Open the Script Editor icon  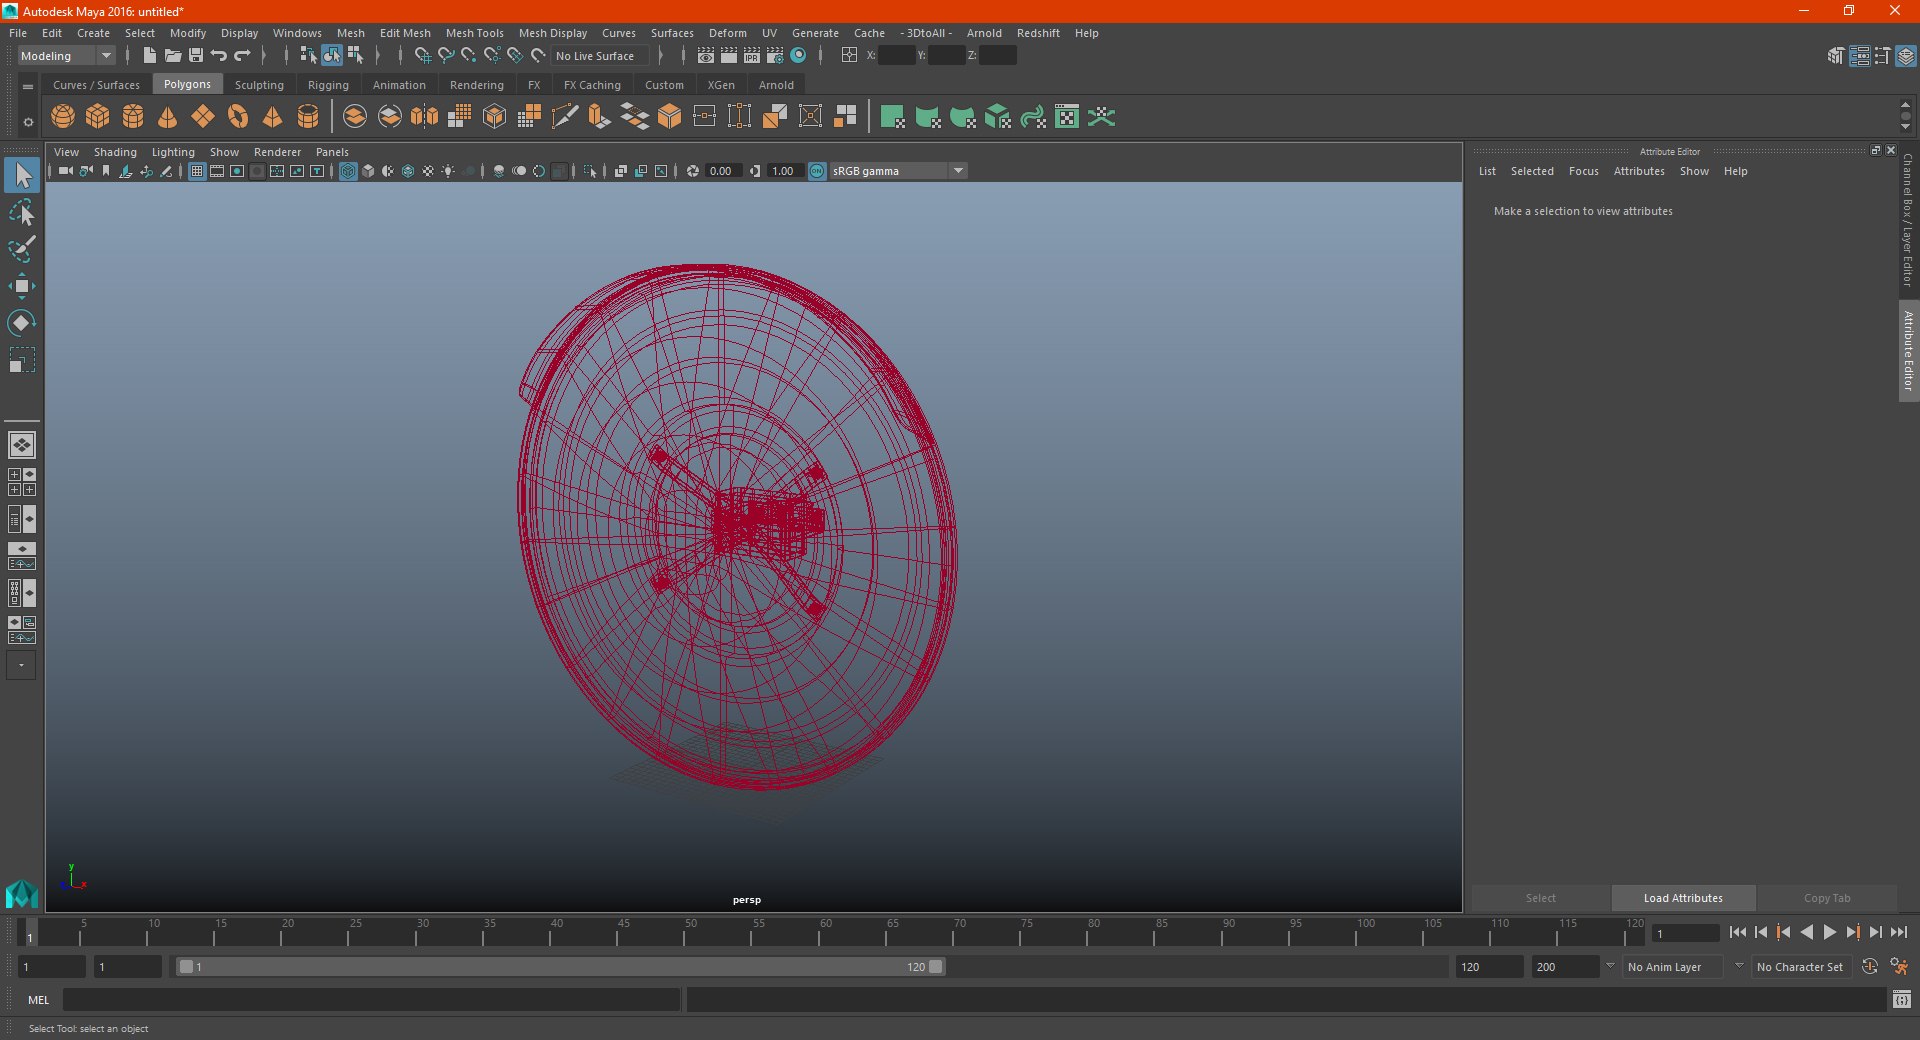[x=1901, y=999]
